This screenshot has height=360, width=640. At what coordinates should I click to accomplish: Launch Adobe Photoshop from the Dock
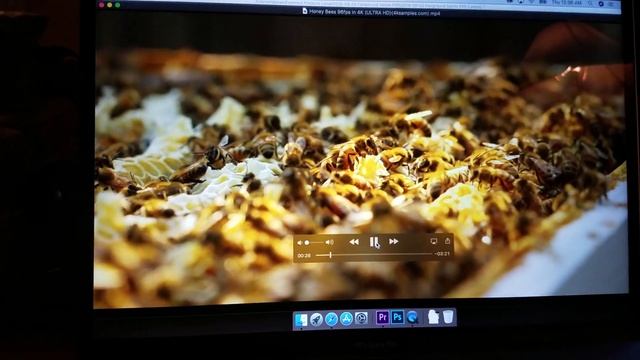[397, 317]
